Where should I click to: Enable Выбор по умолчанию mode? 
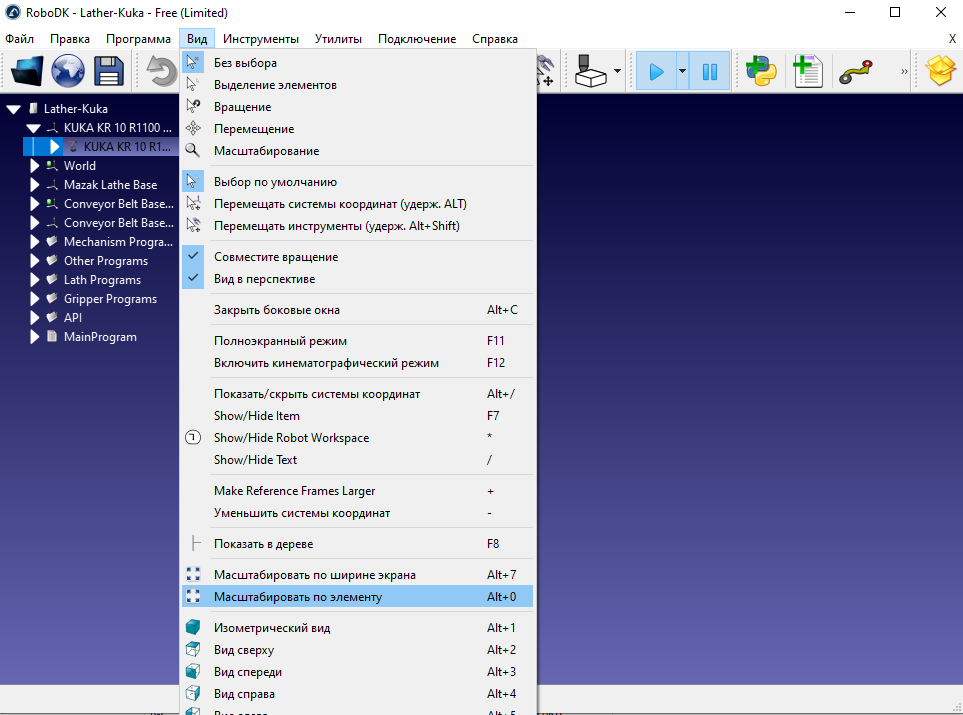pyautogui.click(x=275, y=182)
